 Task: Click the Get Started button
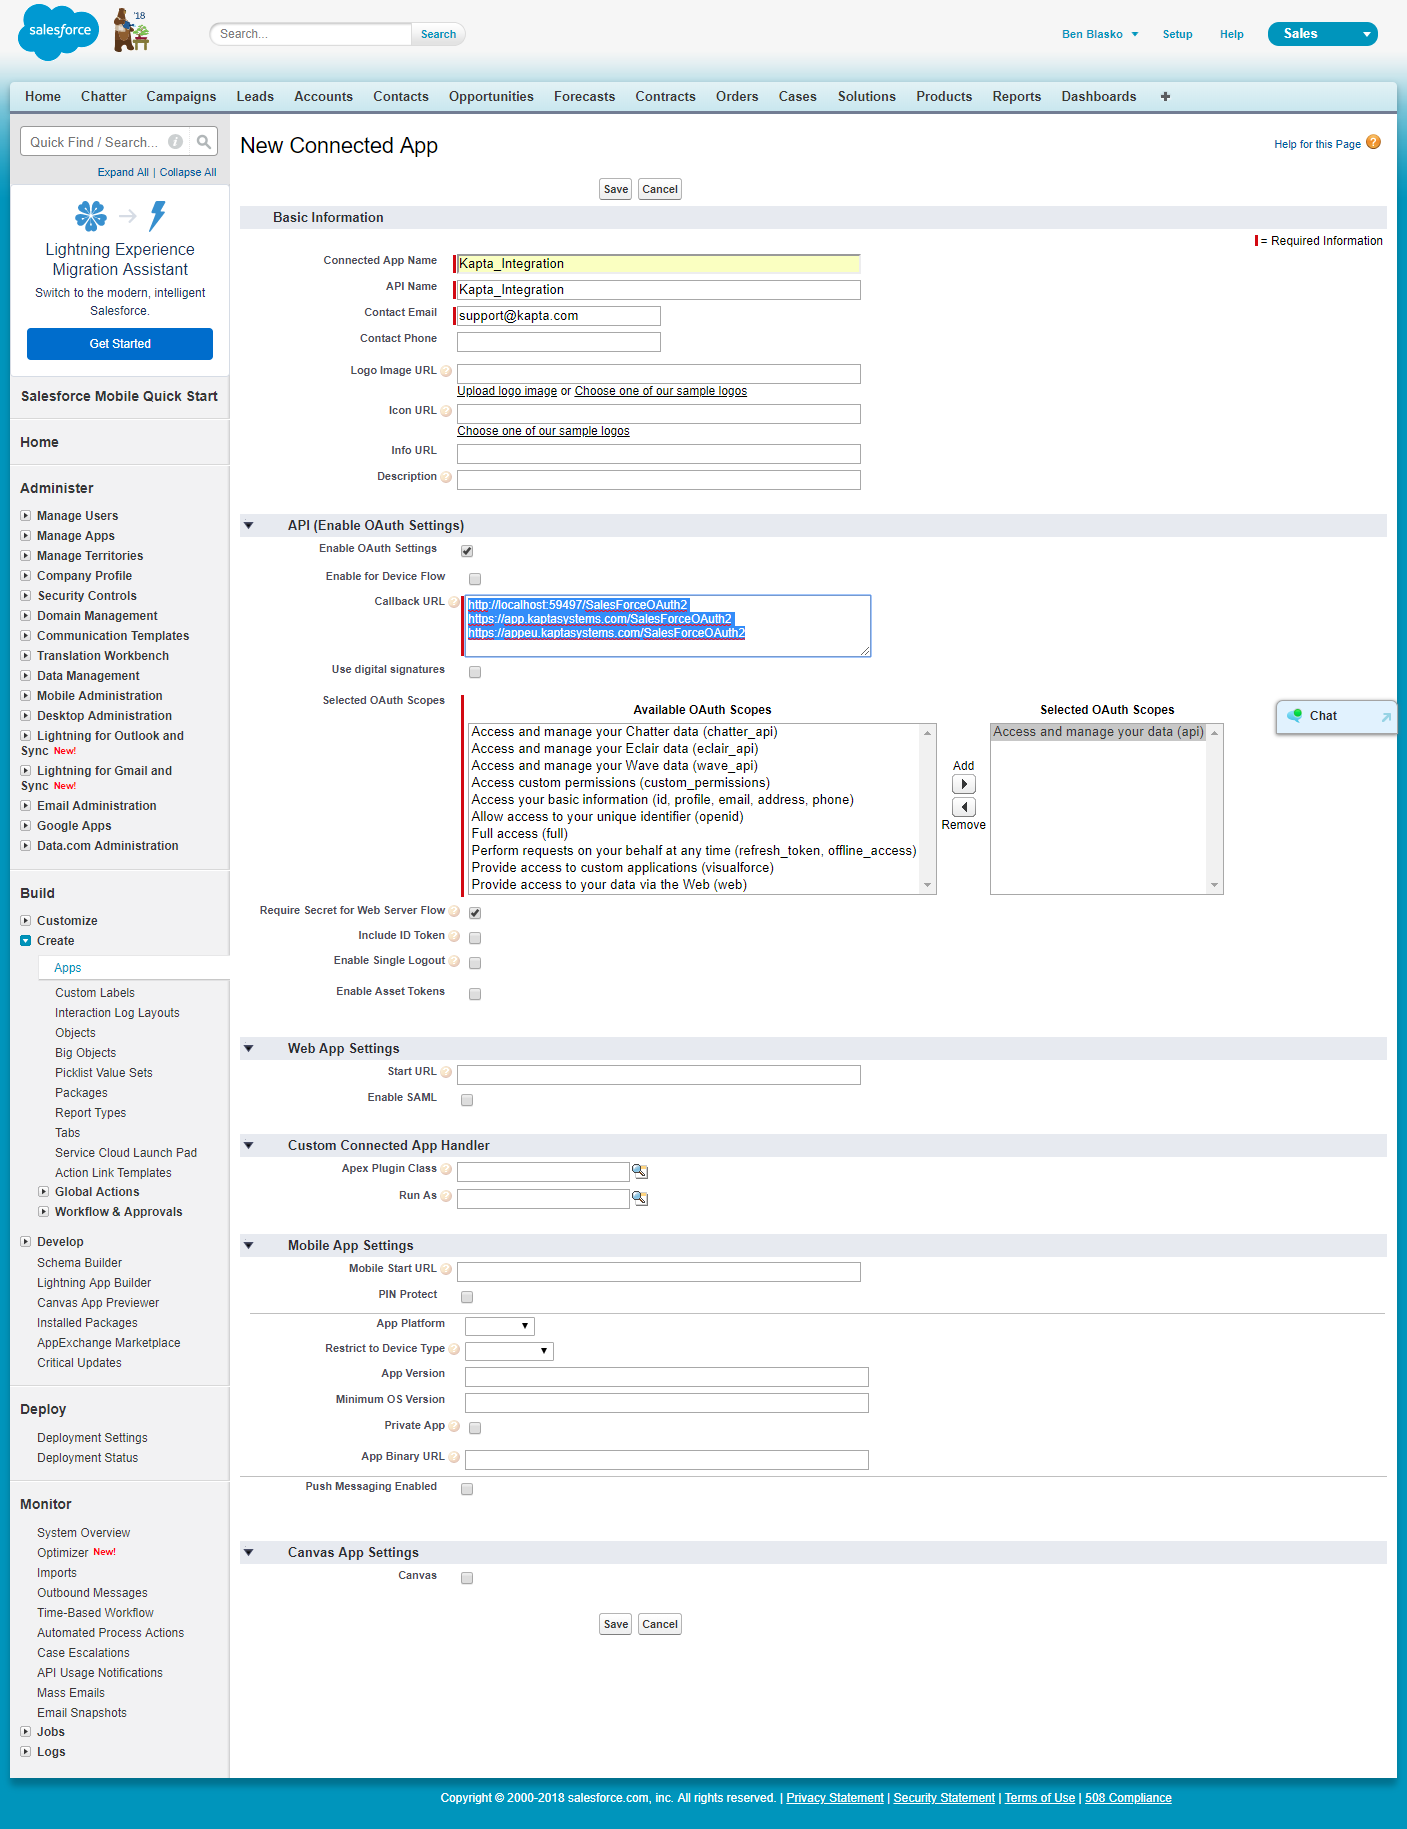[120, 344]
